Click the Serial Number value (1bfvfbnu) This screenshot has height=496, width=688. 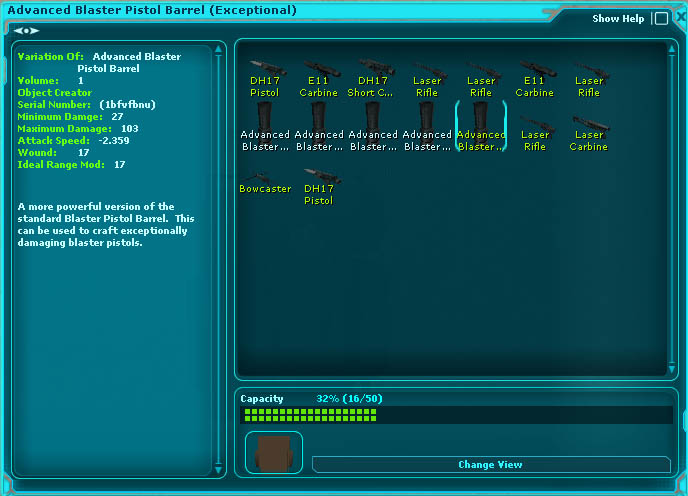tap(127, 104)
